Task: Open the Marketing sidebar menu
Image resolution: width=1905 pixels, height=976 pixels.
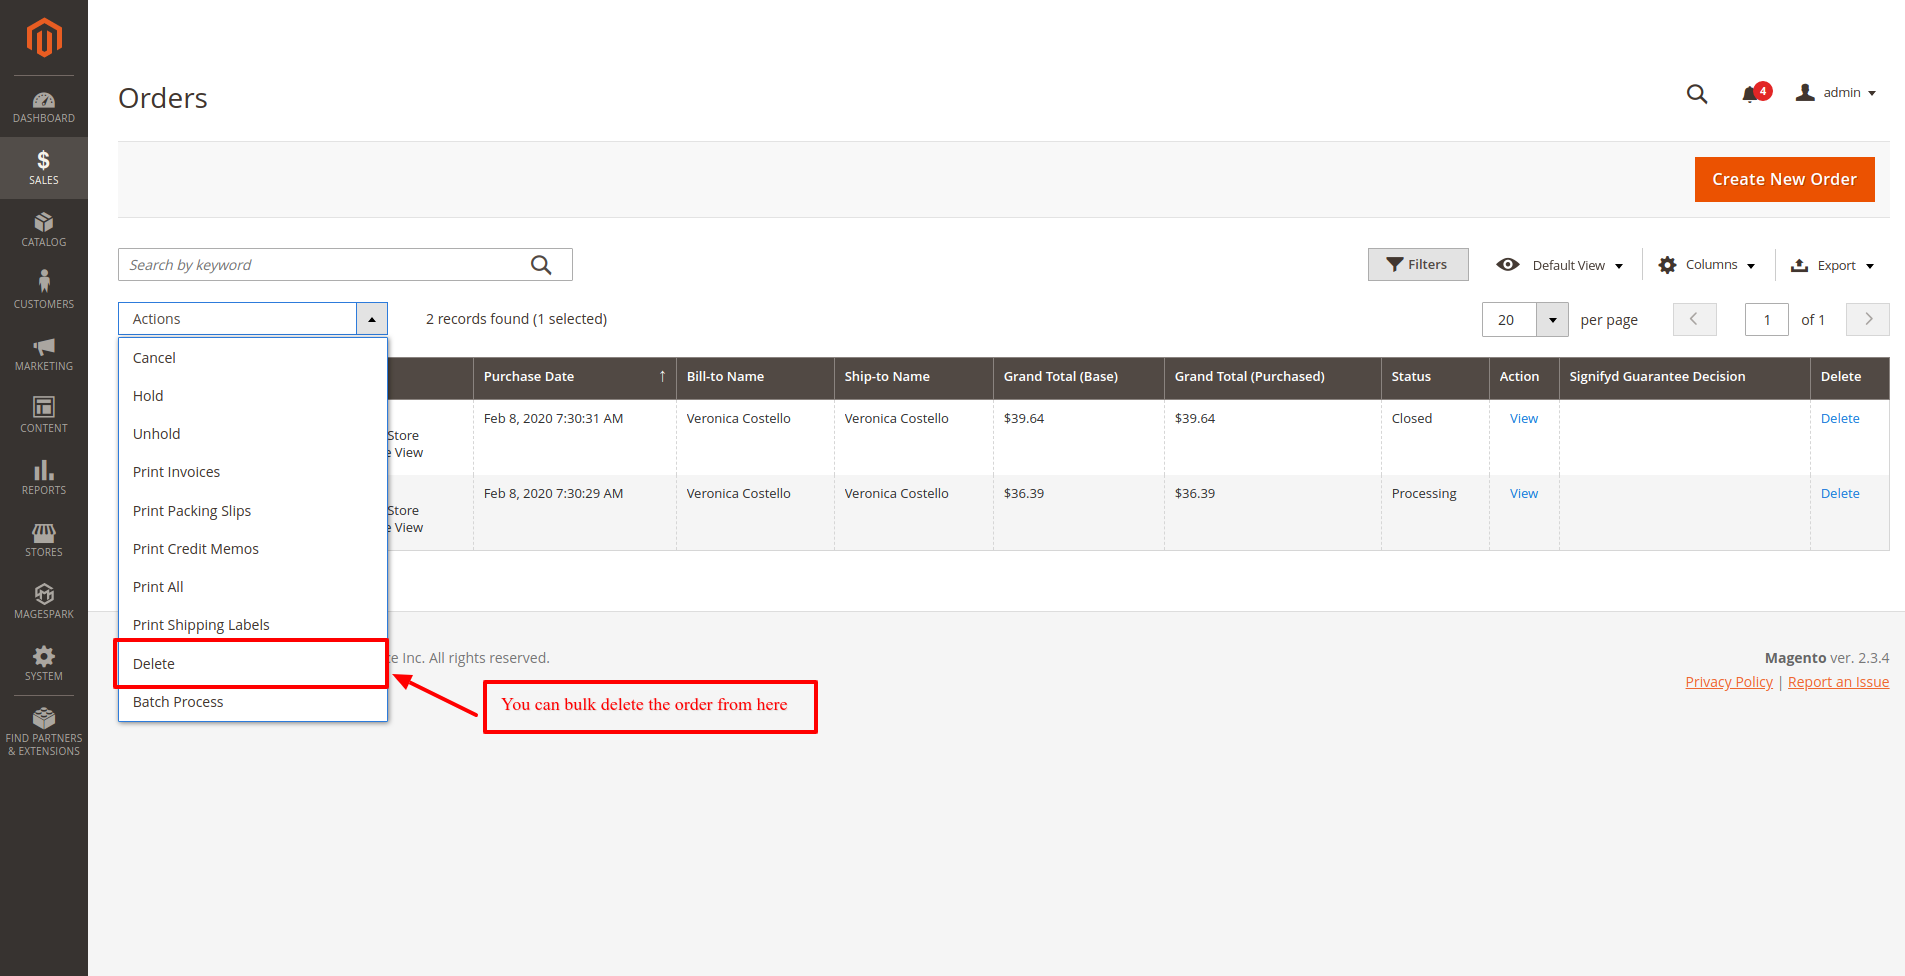Action: (x=44, y=354)
